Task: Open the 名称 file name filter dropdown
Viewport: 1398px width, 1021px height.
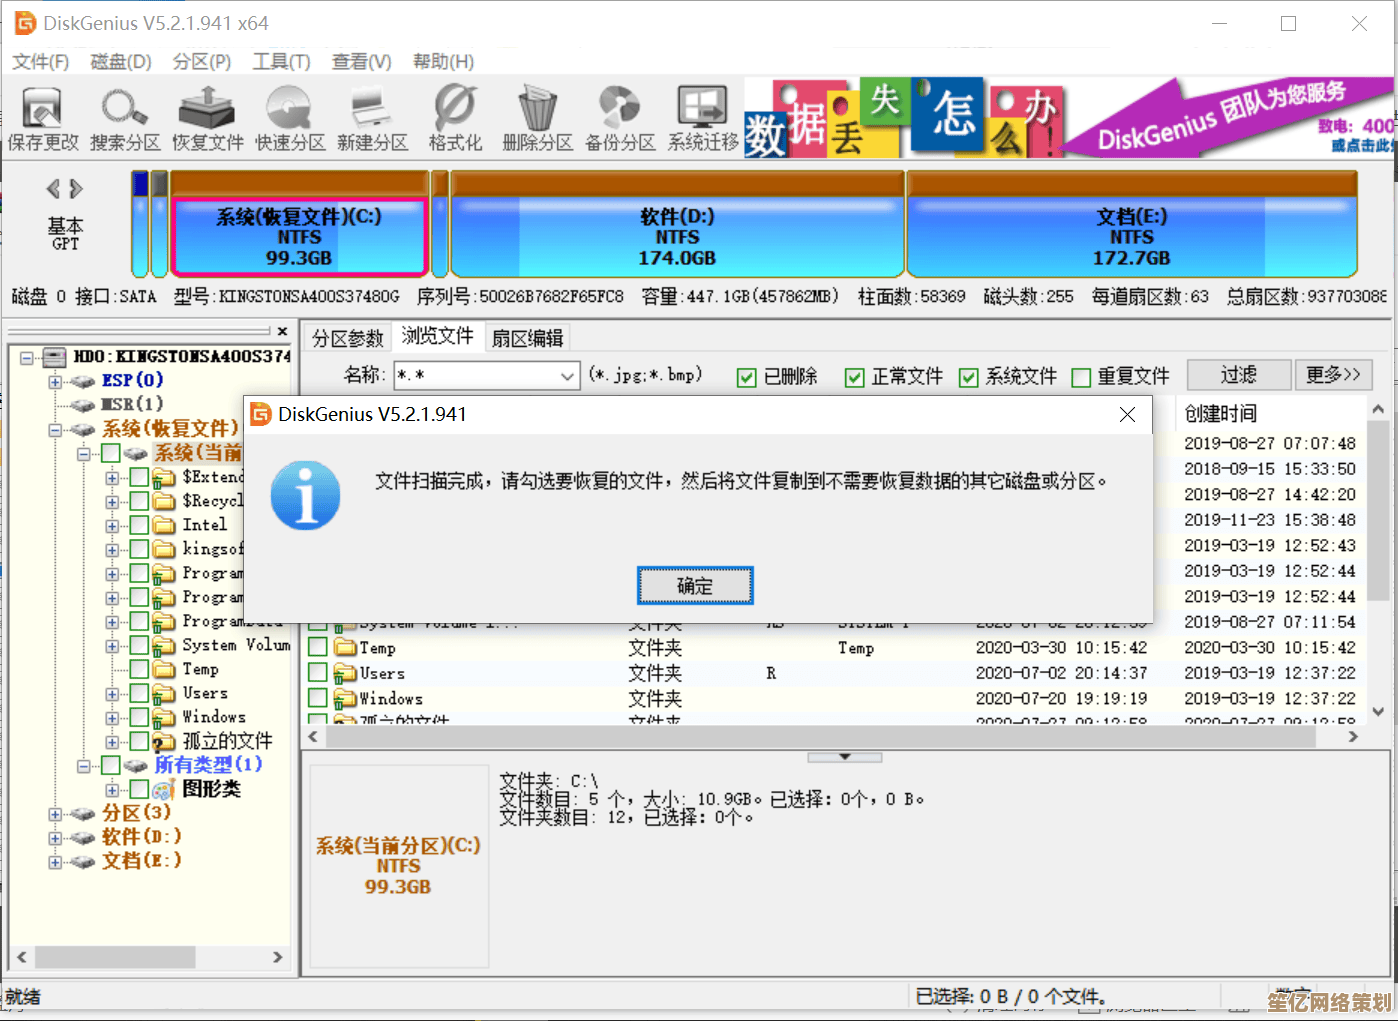Action: (x=567, y=376)
